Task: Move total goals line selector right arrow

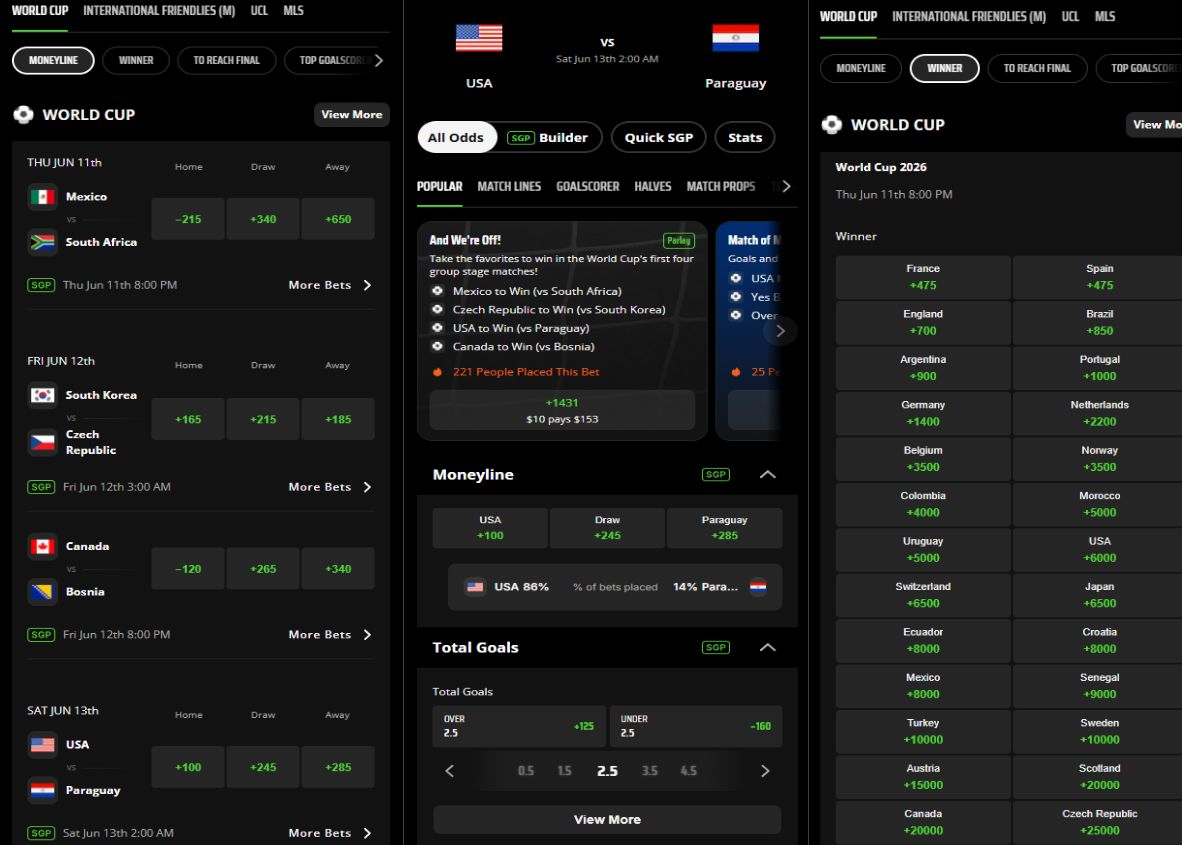Action: (x=765, y=770)
